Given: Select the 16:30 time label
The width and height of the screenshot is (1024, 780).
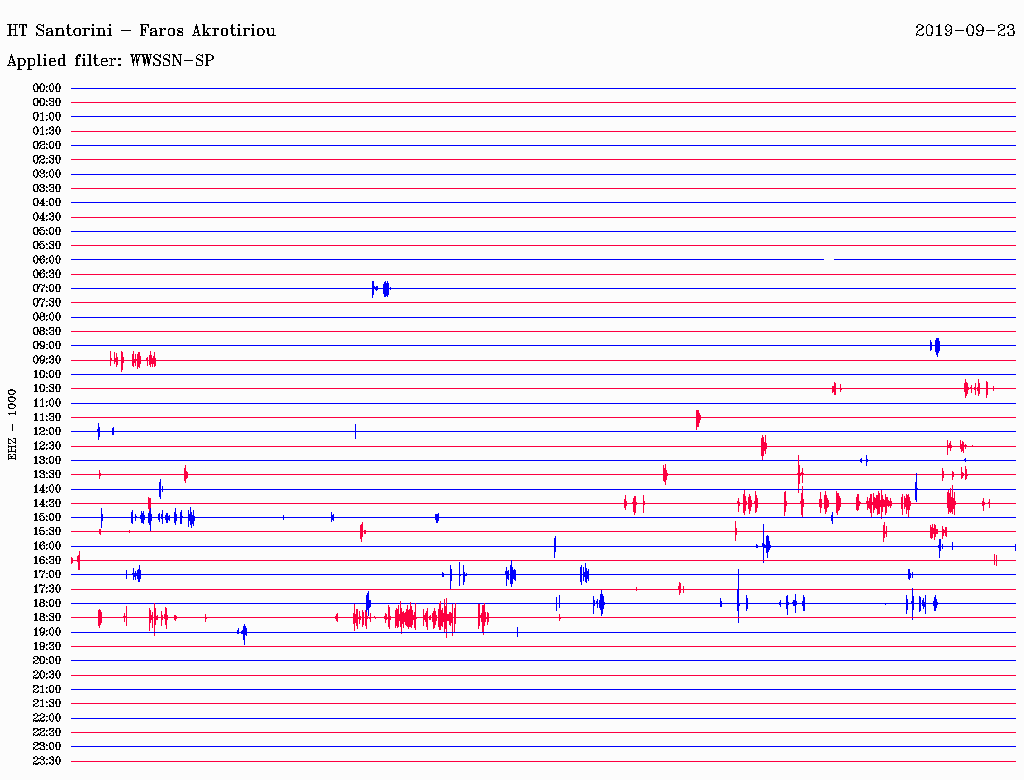Looking at the screenshot, I should click(47, 561).
